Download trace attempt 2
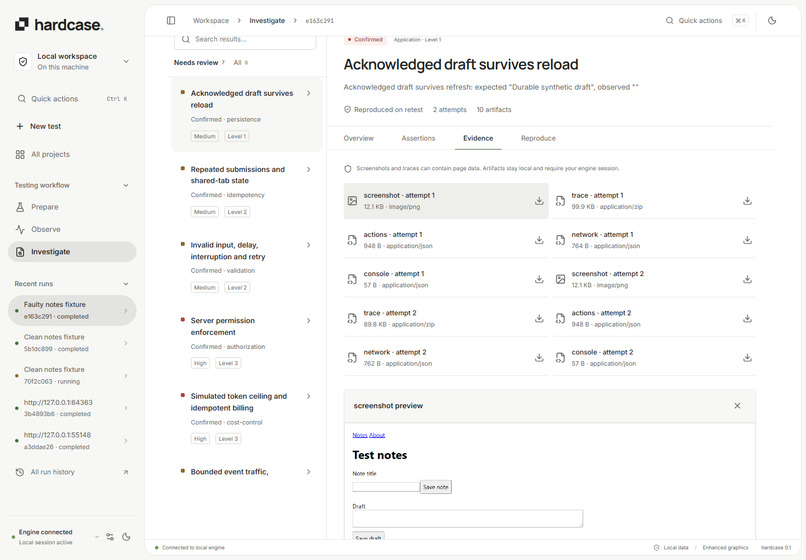The height and width of the screenshot is (560, 806). point(539,319)
